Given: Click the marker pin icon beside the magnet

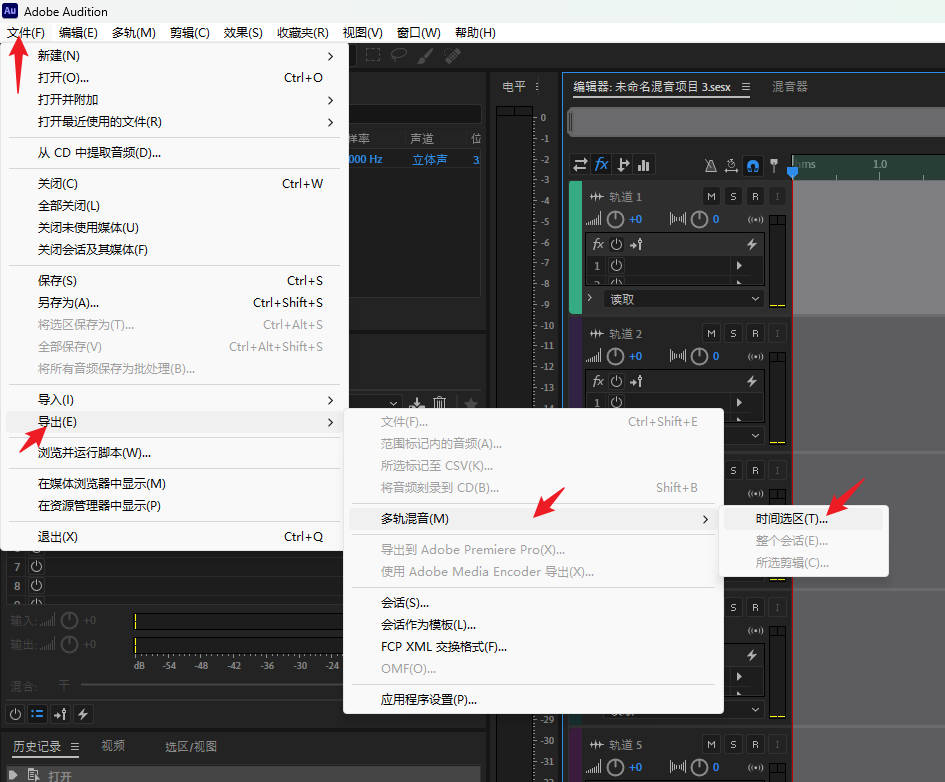Looking at the screenshot, I should click(774, 165).
